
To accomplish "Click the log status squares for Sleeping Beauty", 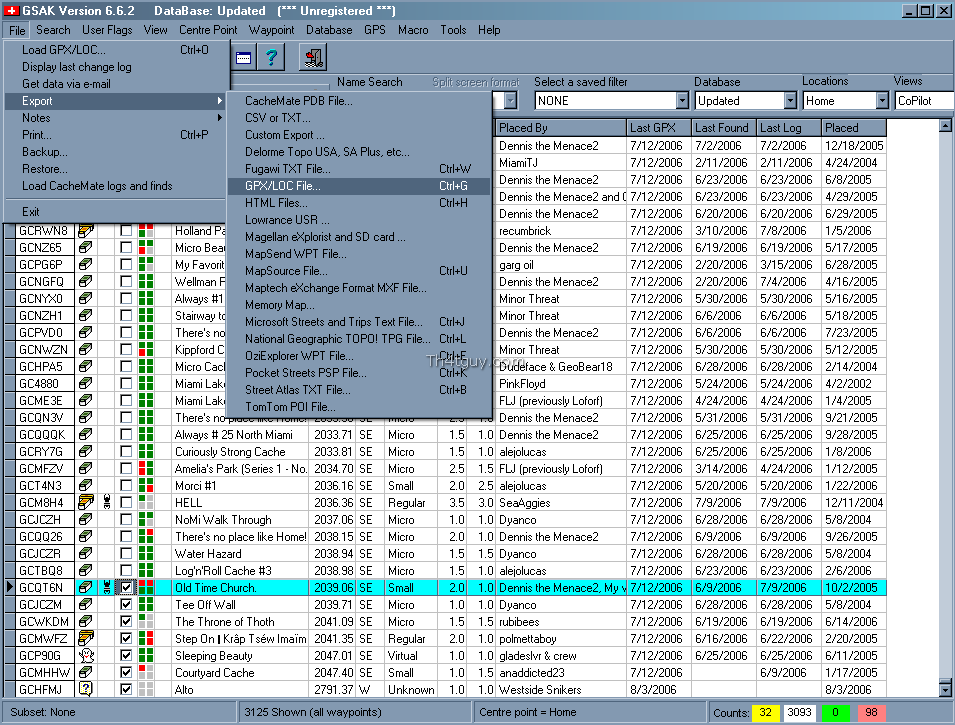I will 146,655.
